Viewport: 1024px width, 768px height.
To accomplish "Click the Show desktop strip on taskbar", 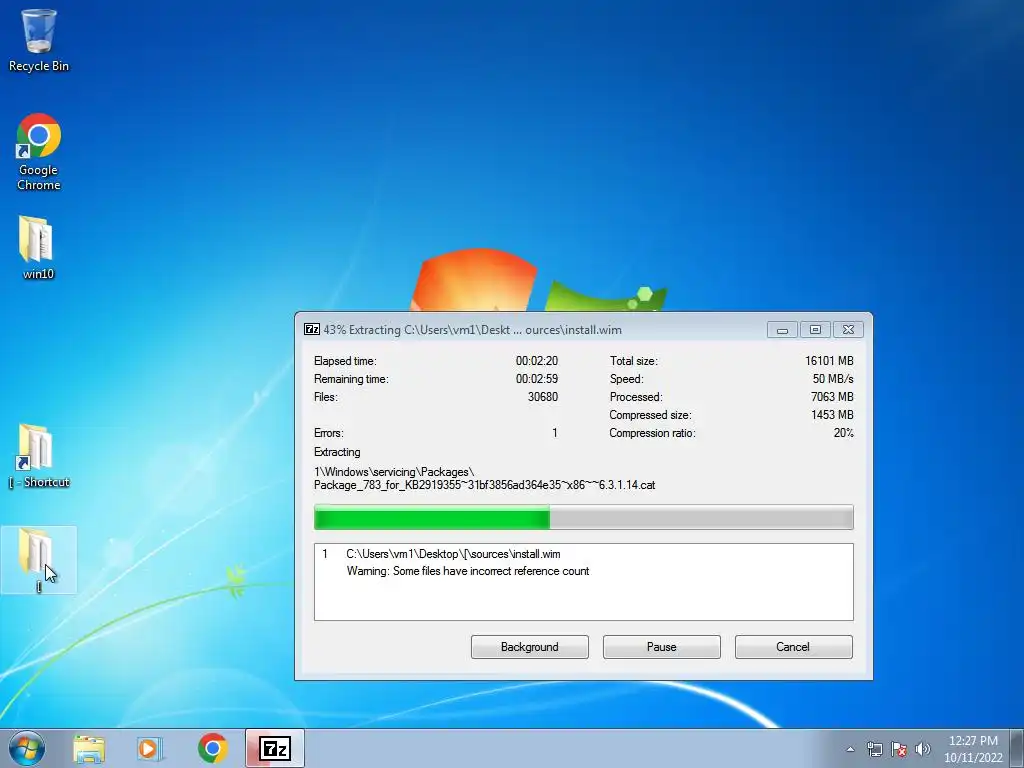I will coord(1019,748).
